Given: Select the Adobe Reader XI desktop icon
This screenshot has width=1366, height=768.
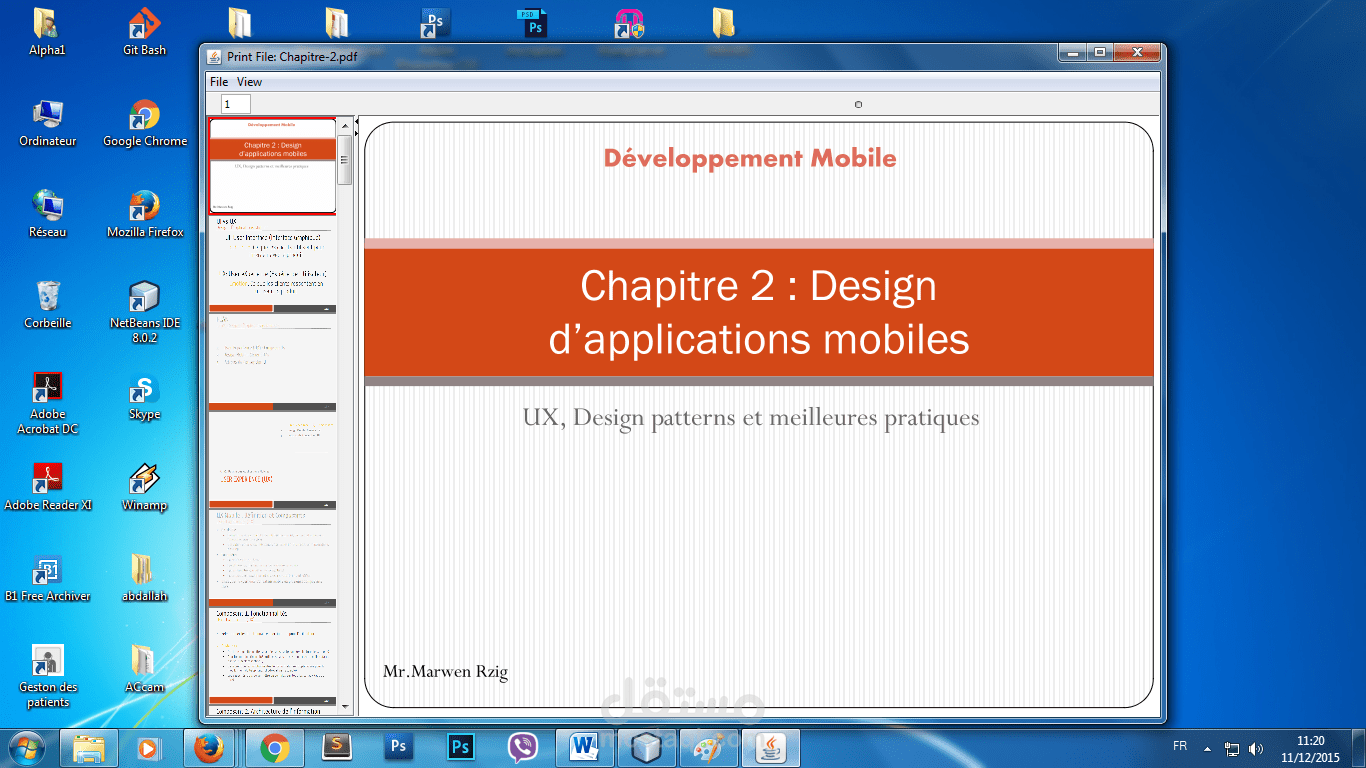Looking at the screenshot, I should (x=47, y=487).
